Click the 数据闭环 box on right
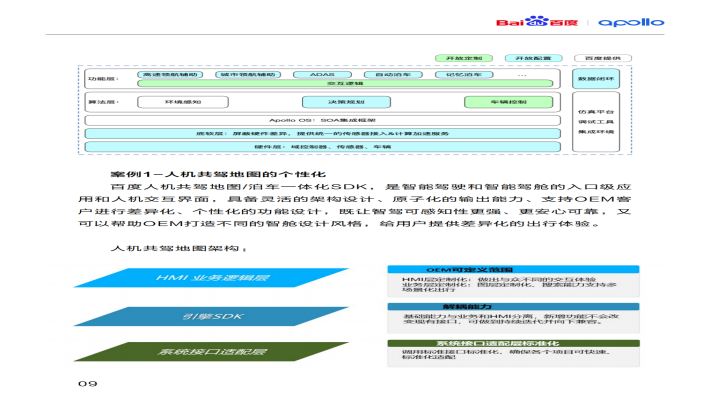710x399 pixels. click(596, 79)
